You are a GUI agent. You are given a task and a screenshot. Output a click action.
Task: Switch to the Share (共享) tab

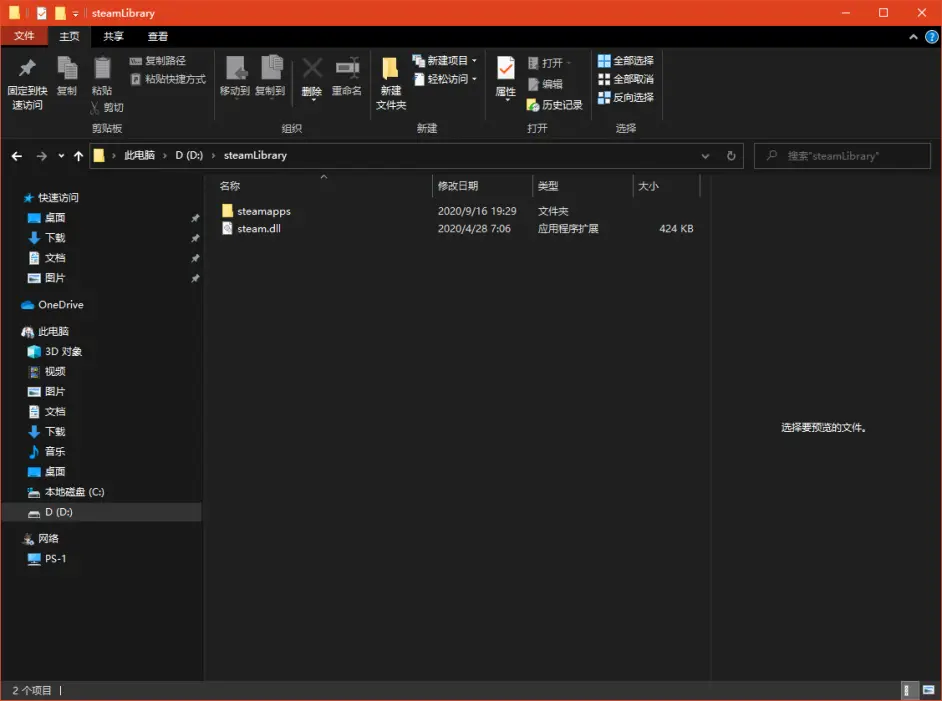[114, 37]
